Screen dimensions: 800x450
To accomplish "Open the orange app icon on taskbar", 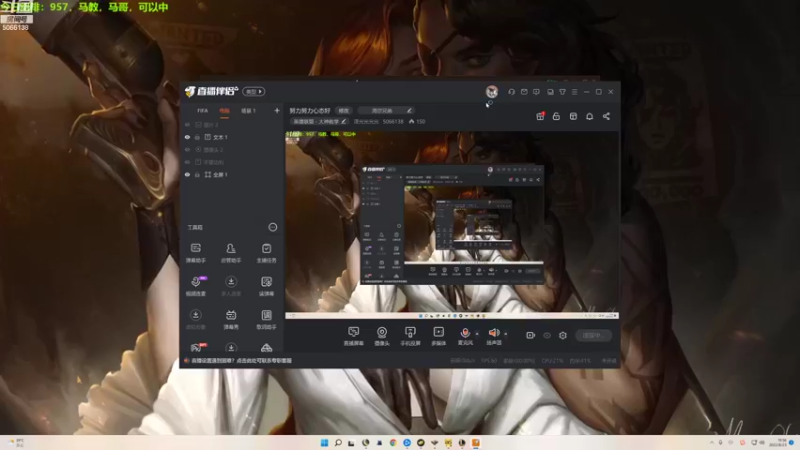I will 476,443.
